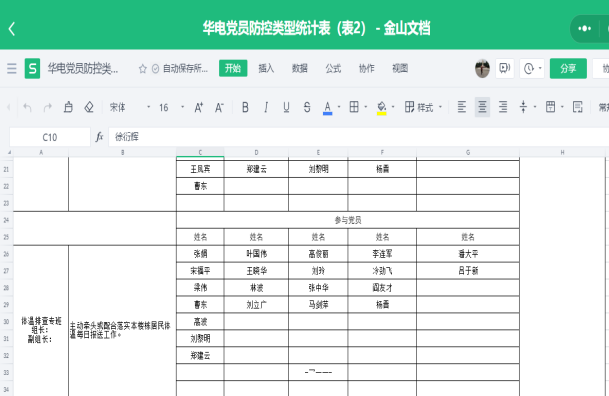This screenshot has height=396, width=609.
Task: Expand version history dropdown arrow
Action: point(540,68)
